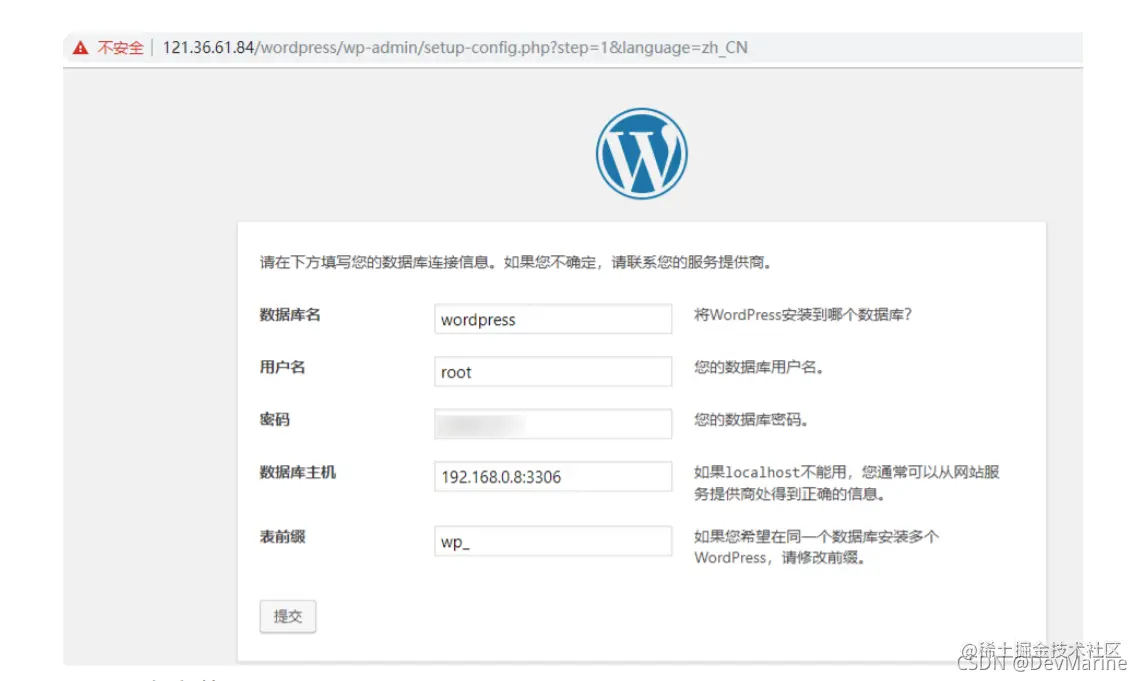
Task: Click the hint 将WordPress安装到哪个数据库?
Action: (803, 315)
